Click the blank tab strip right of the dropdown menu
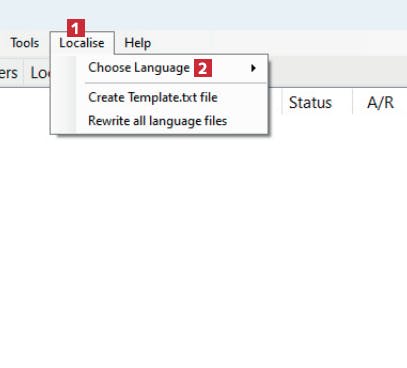 [x=337, y=72]
